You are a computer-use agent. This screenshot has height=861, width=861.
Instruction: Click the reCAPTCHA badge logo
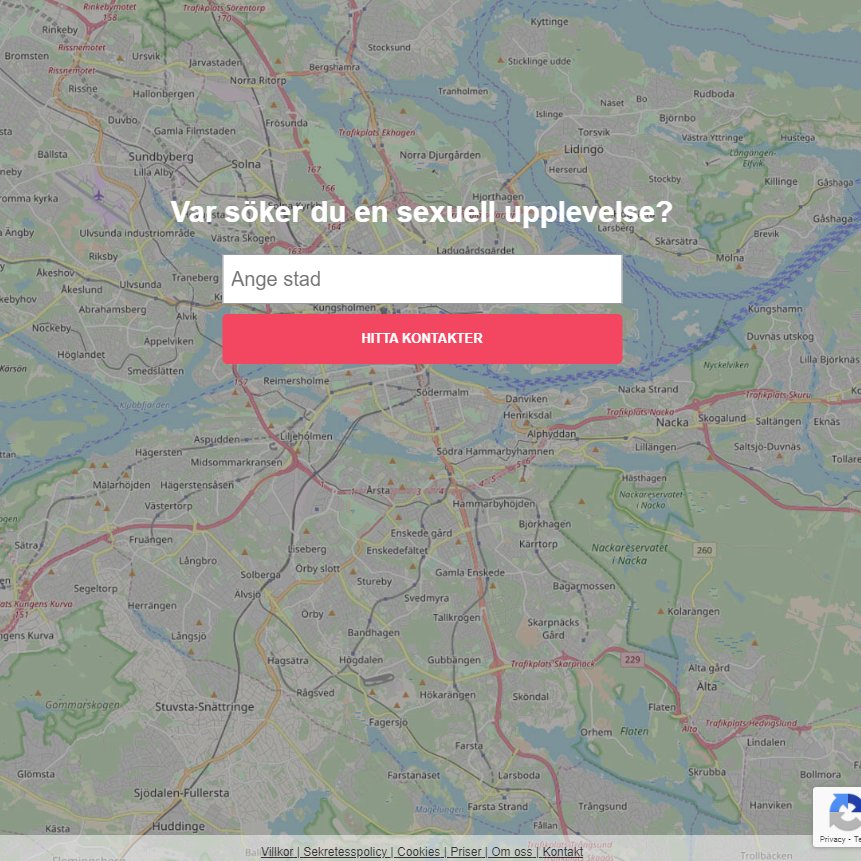845,813
